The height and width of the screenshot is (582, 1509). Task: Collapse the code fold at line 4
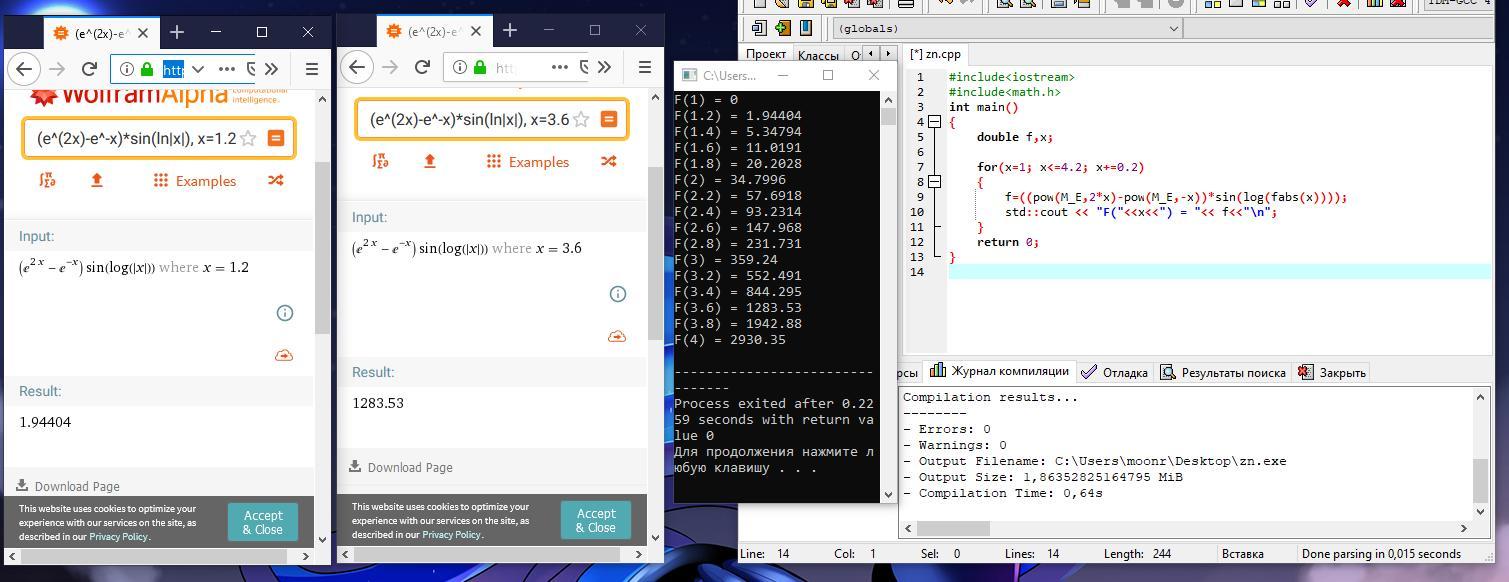pos(934,122)
